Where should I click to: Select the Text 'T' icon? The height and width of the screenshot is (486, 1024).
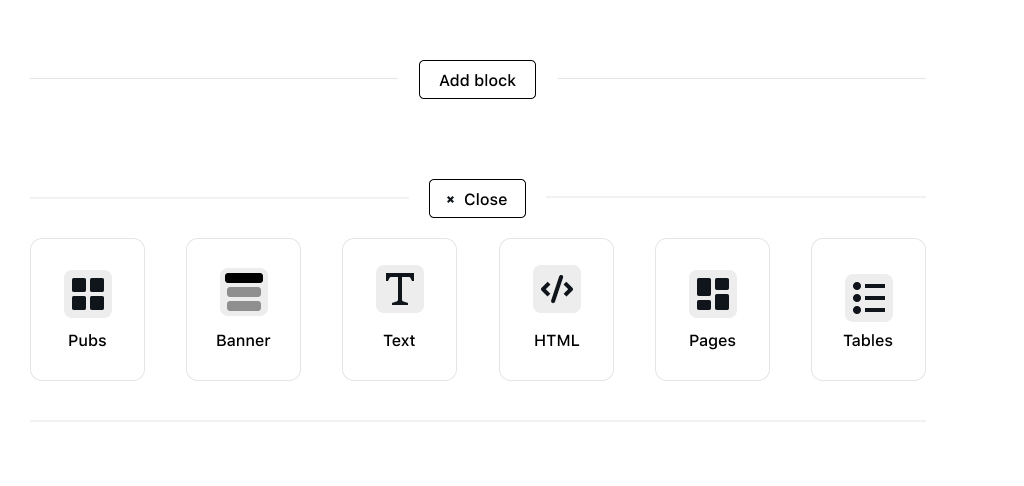400,289
